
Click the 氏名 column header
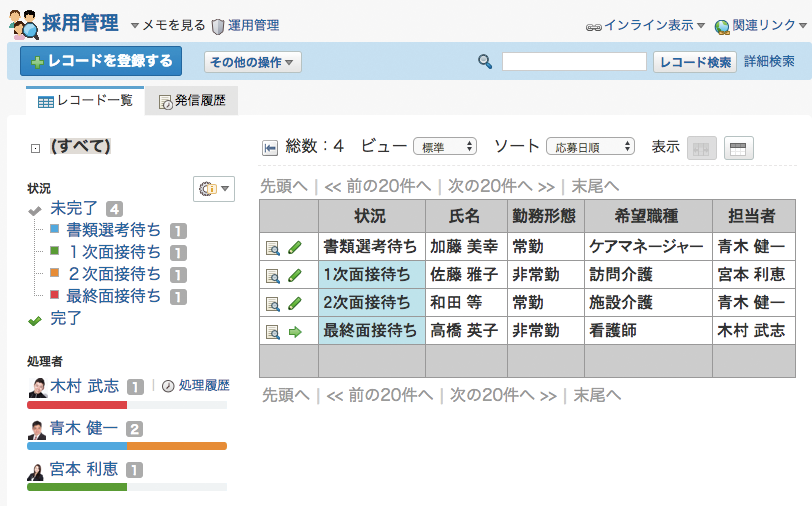coord(466,216)
